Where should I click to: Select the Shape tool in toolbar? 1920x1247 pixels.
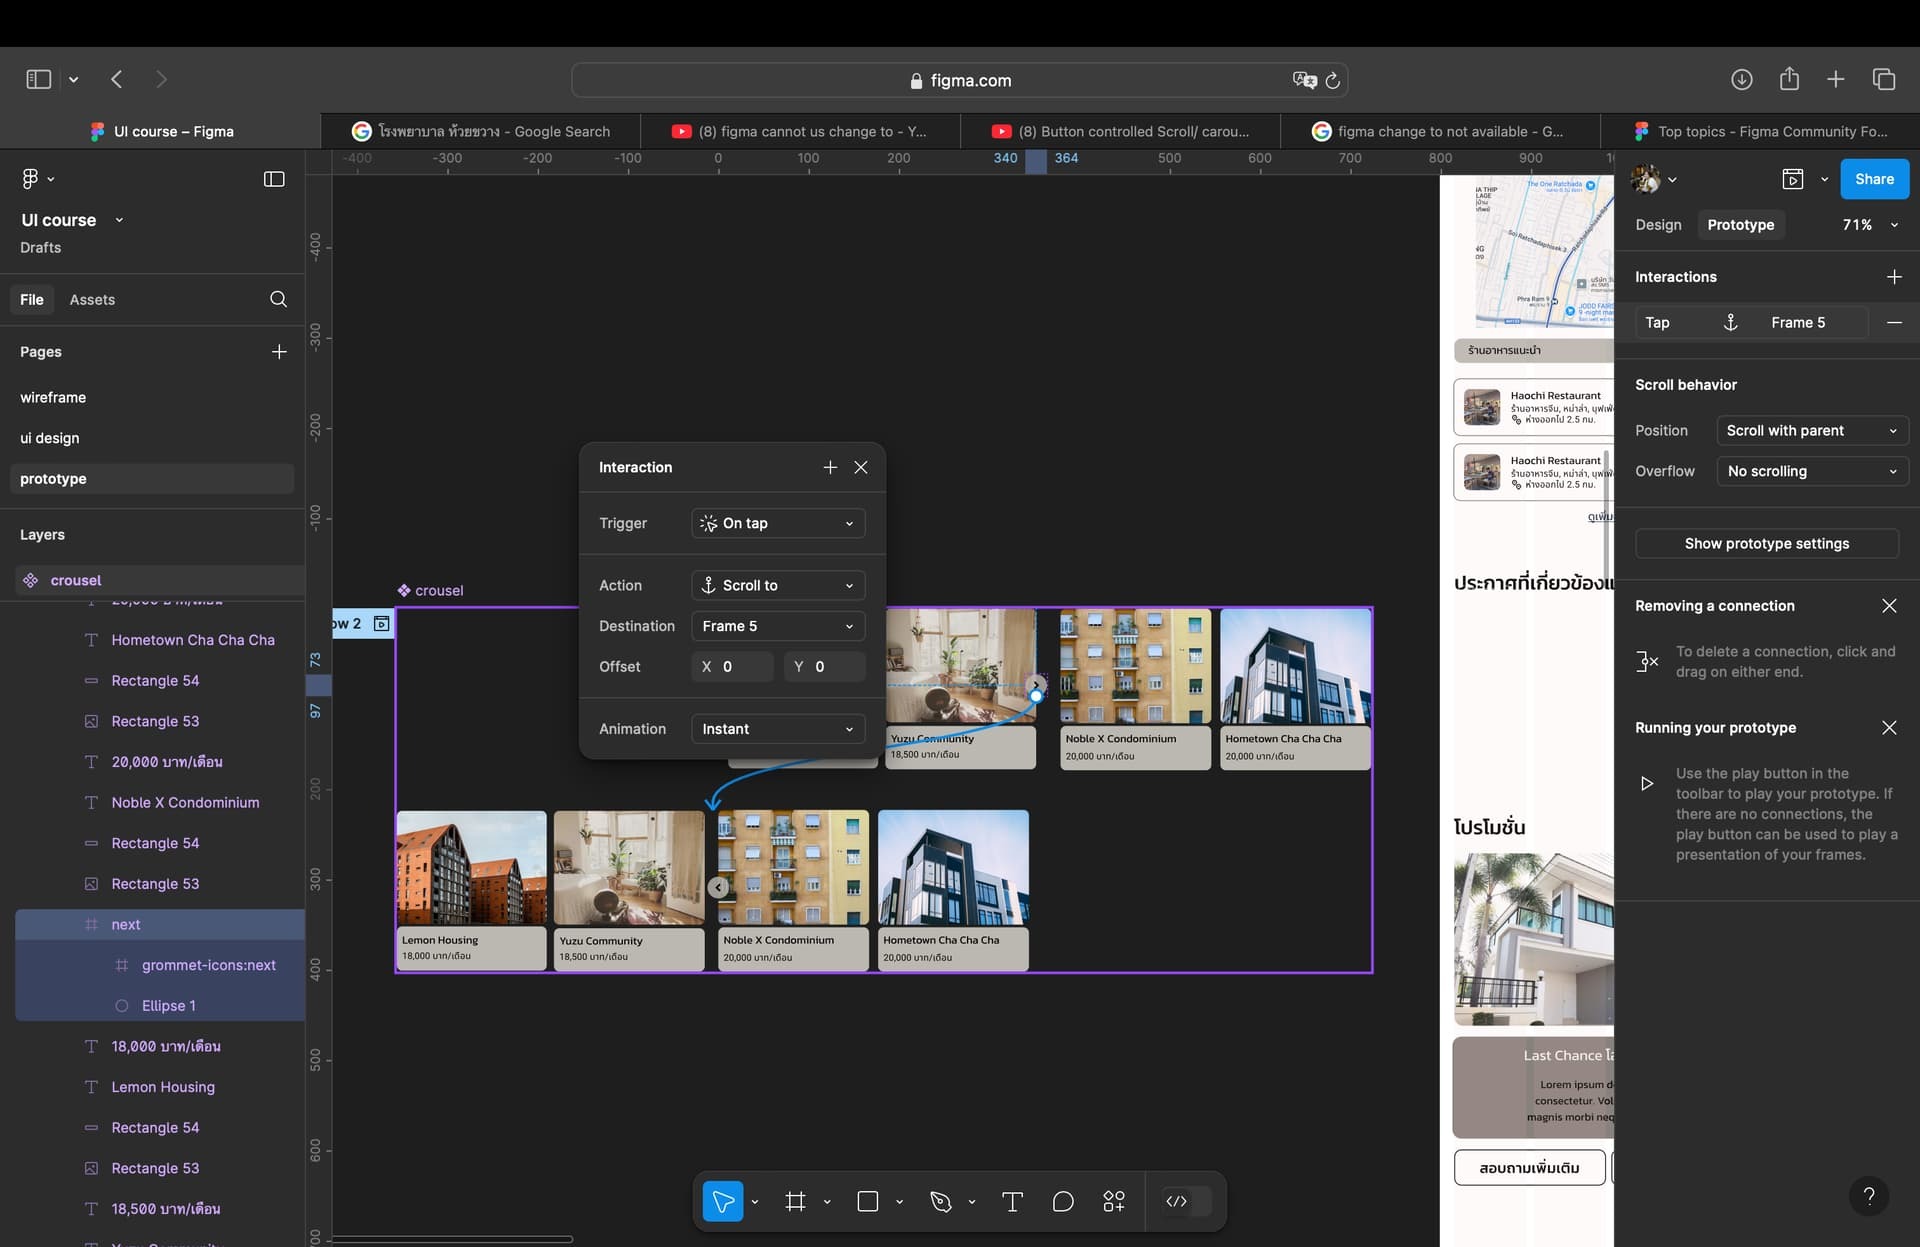pyautogui.click(x=868, y=1201)
